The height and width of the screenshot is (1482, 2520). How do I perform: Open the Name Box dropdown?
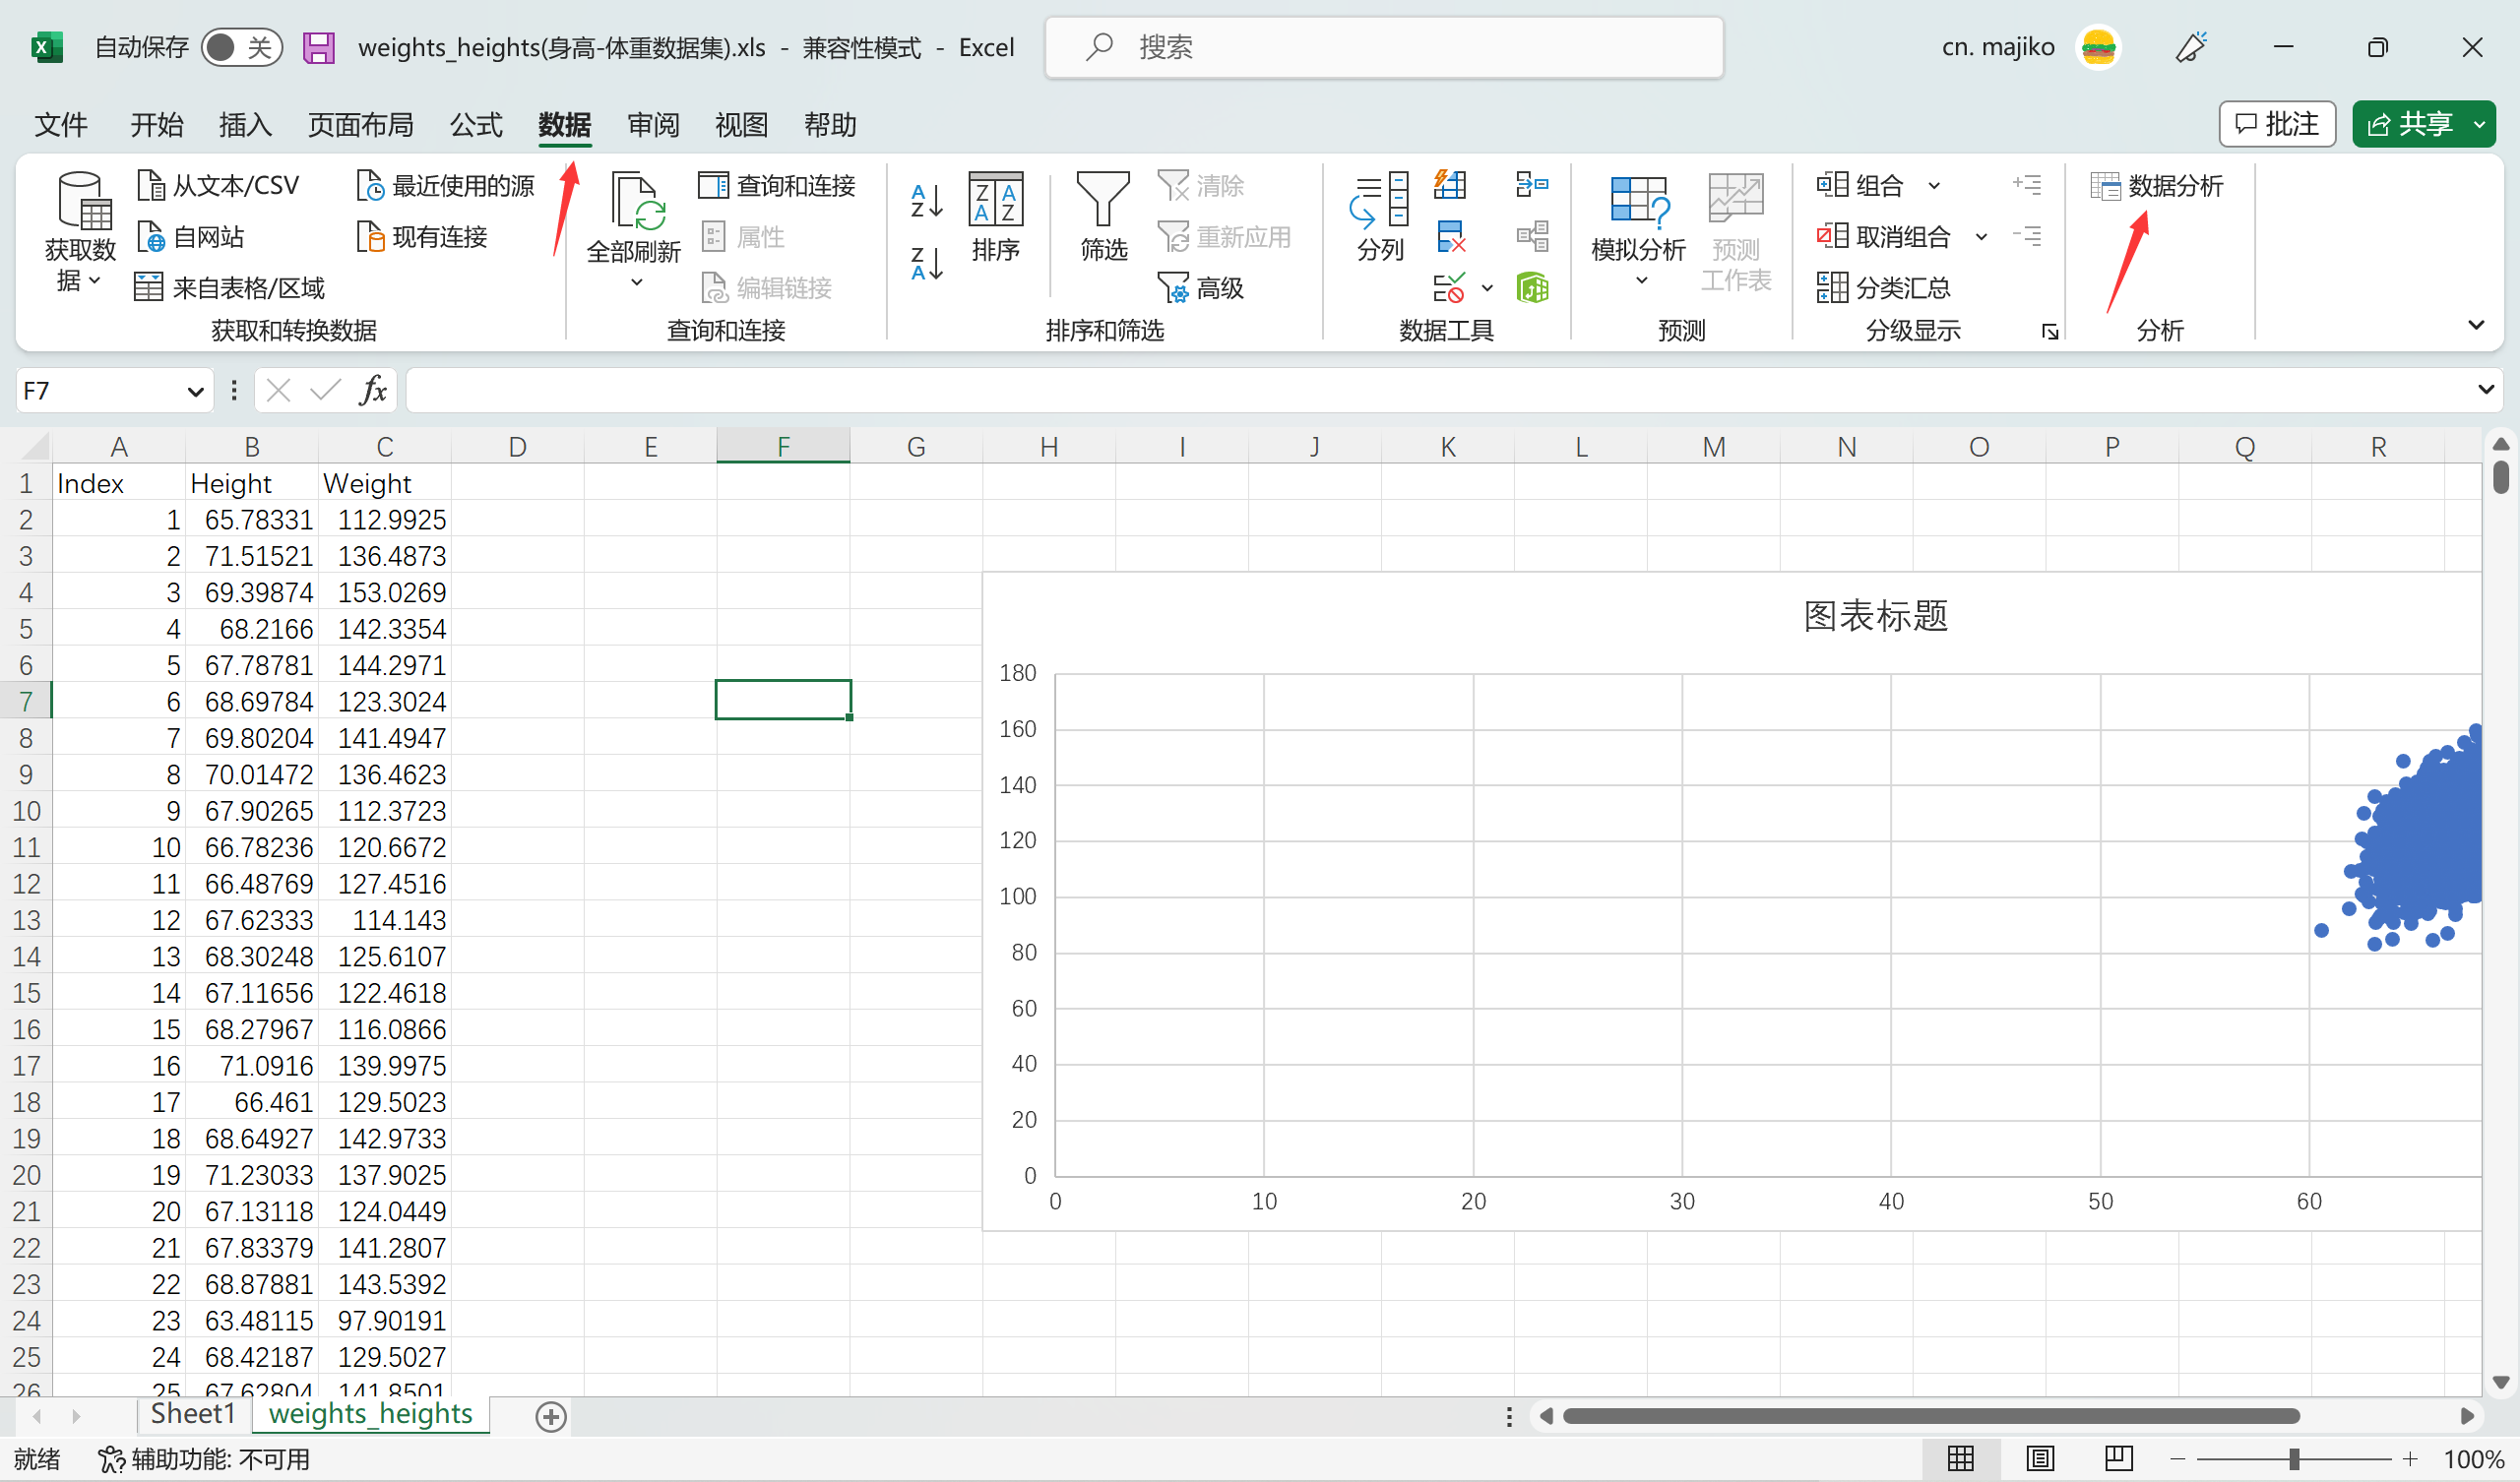195,391
